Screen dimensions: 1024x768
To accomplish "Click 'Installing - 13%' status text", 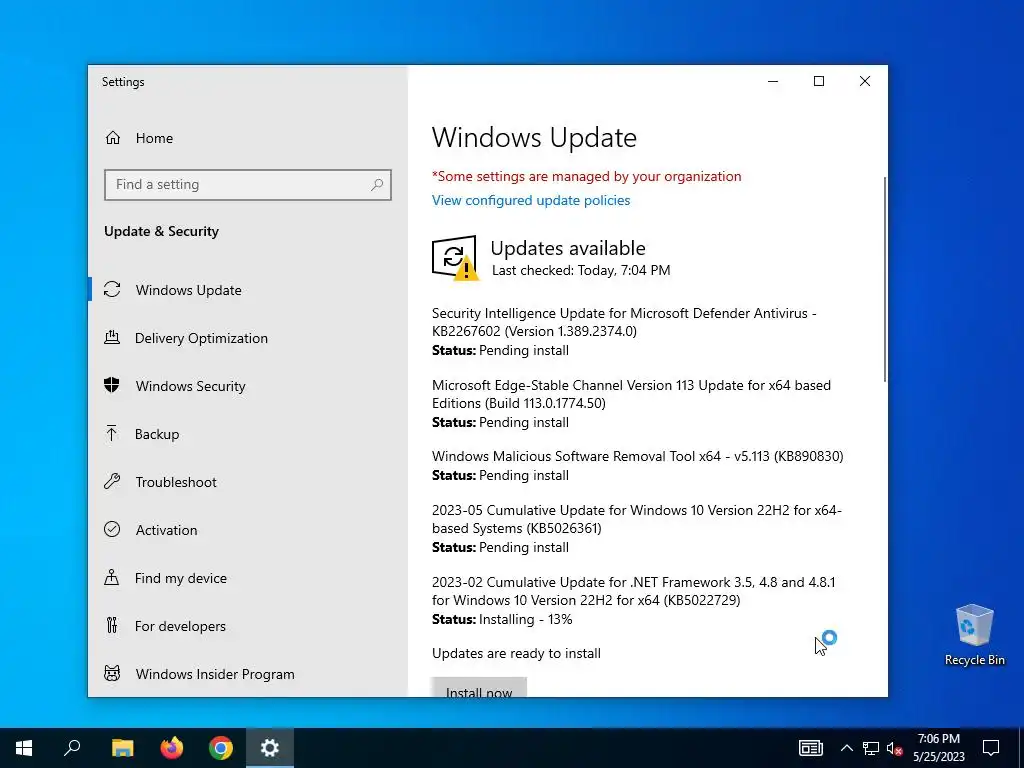I will (x=526, y=620).
